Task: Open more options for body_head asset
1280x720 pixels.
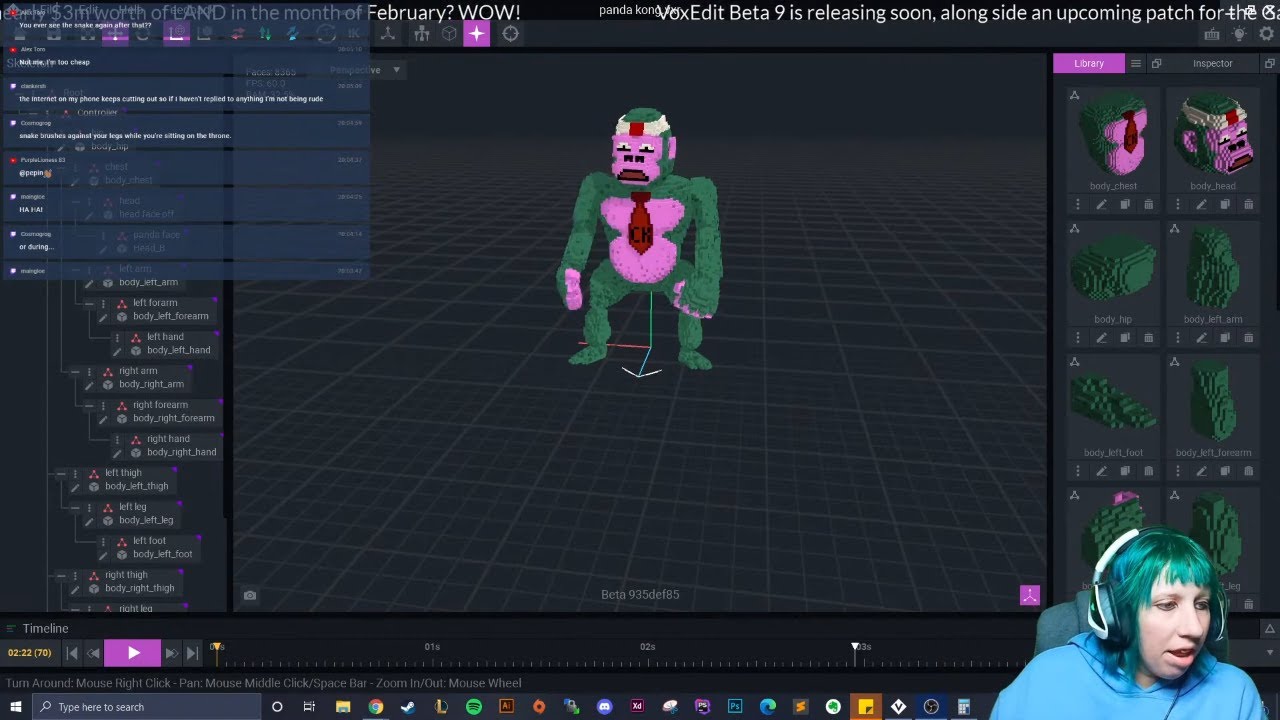Action: (x=1178, y=204)
